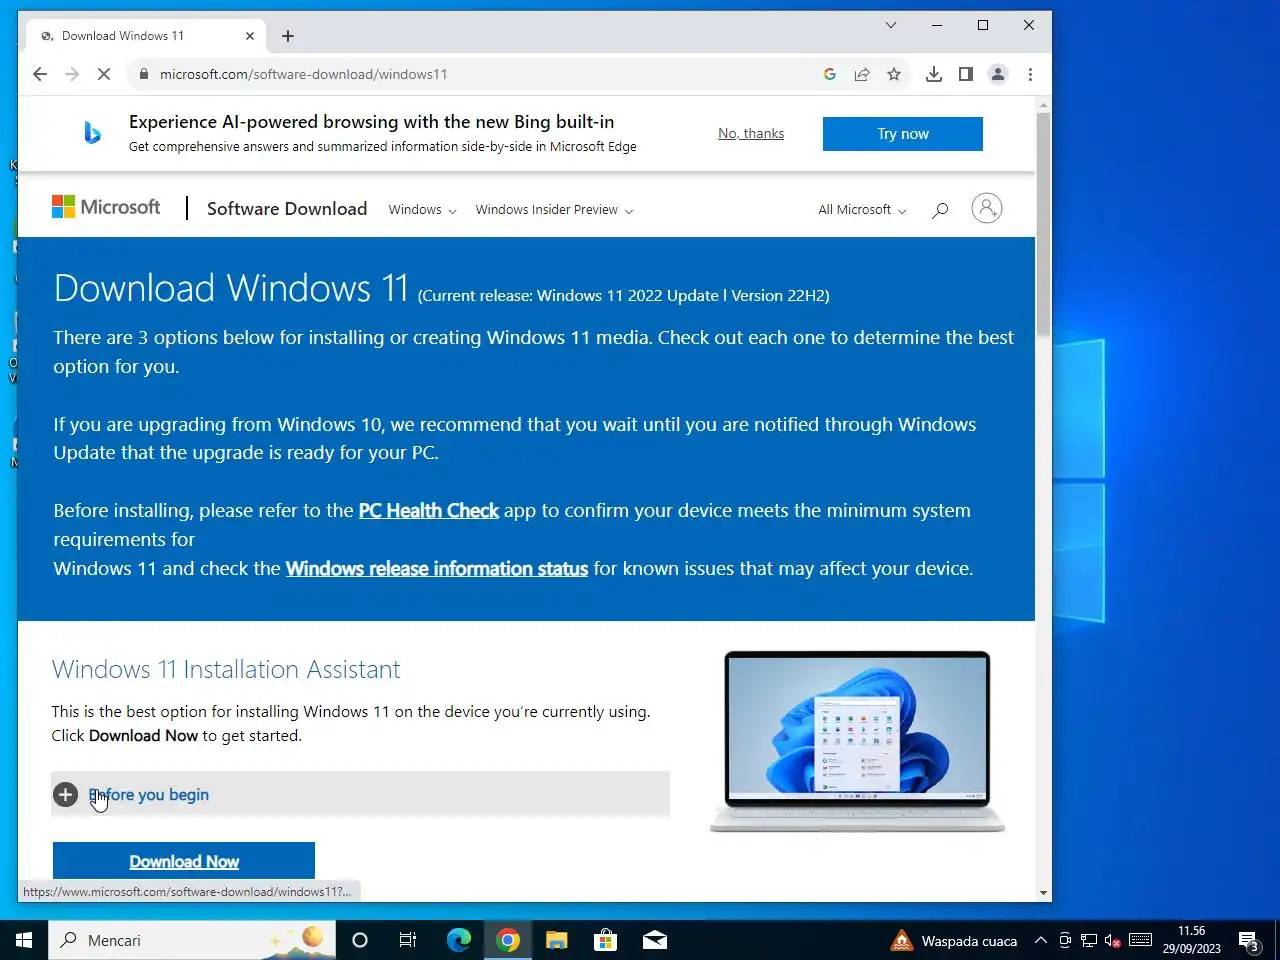Open a new browser tab

click(x=288, y=36)
